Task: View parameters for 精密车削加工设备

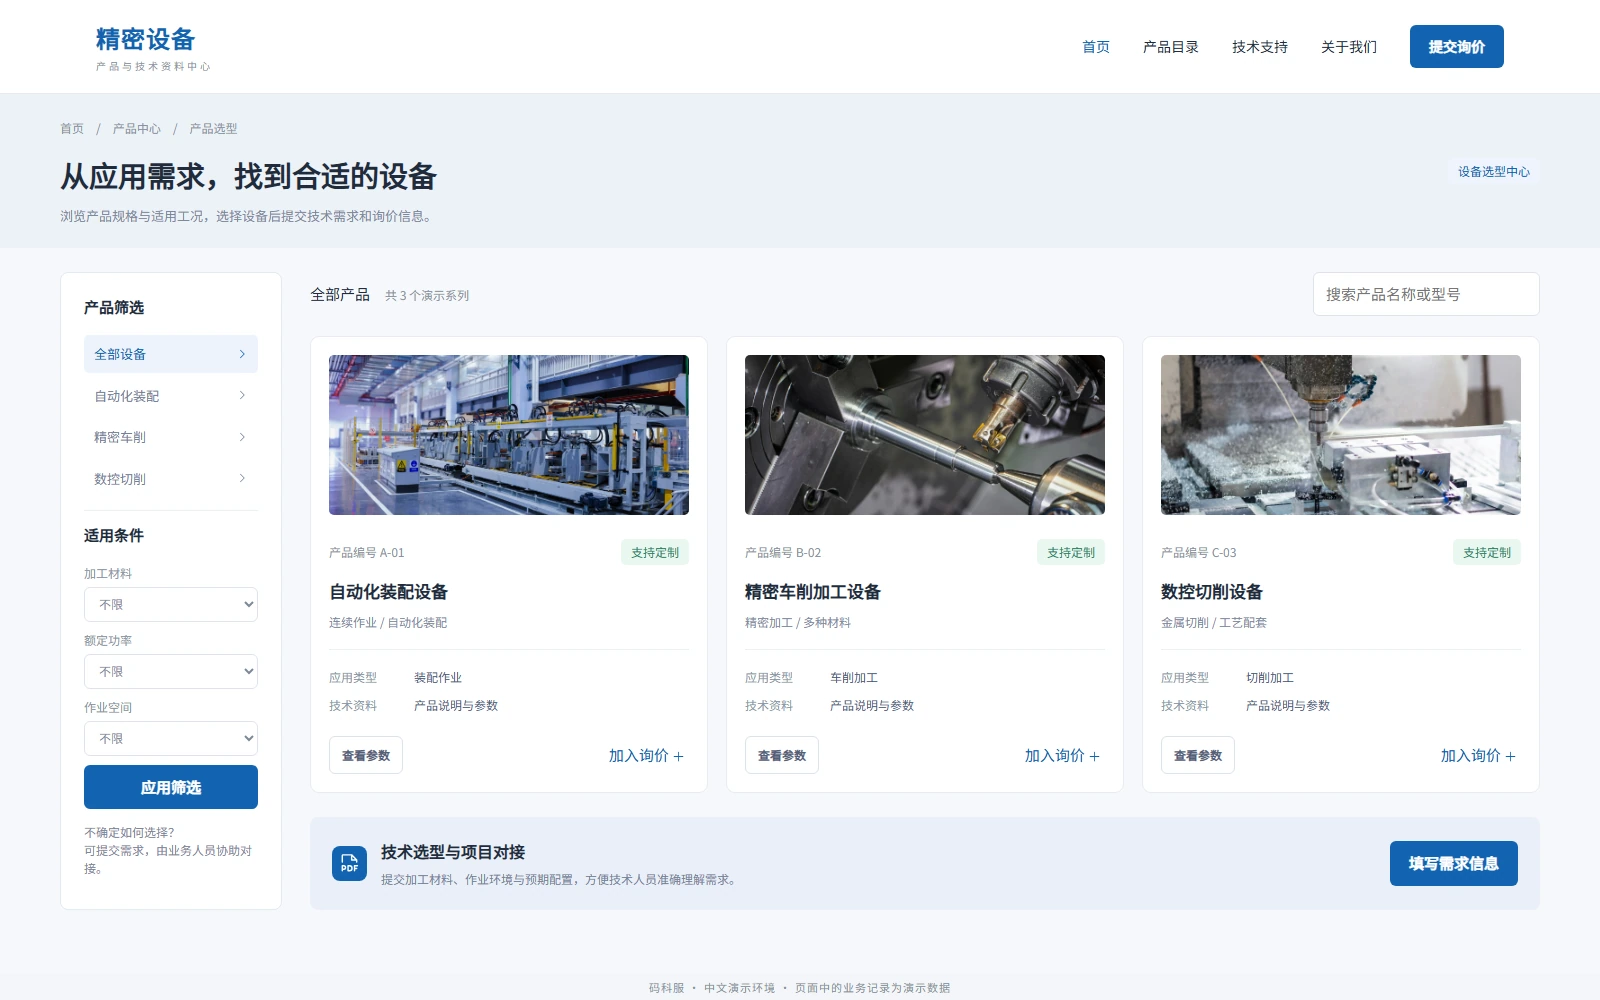Action: [x=782, y=755]
